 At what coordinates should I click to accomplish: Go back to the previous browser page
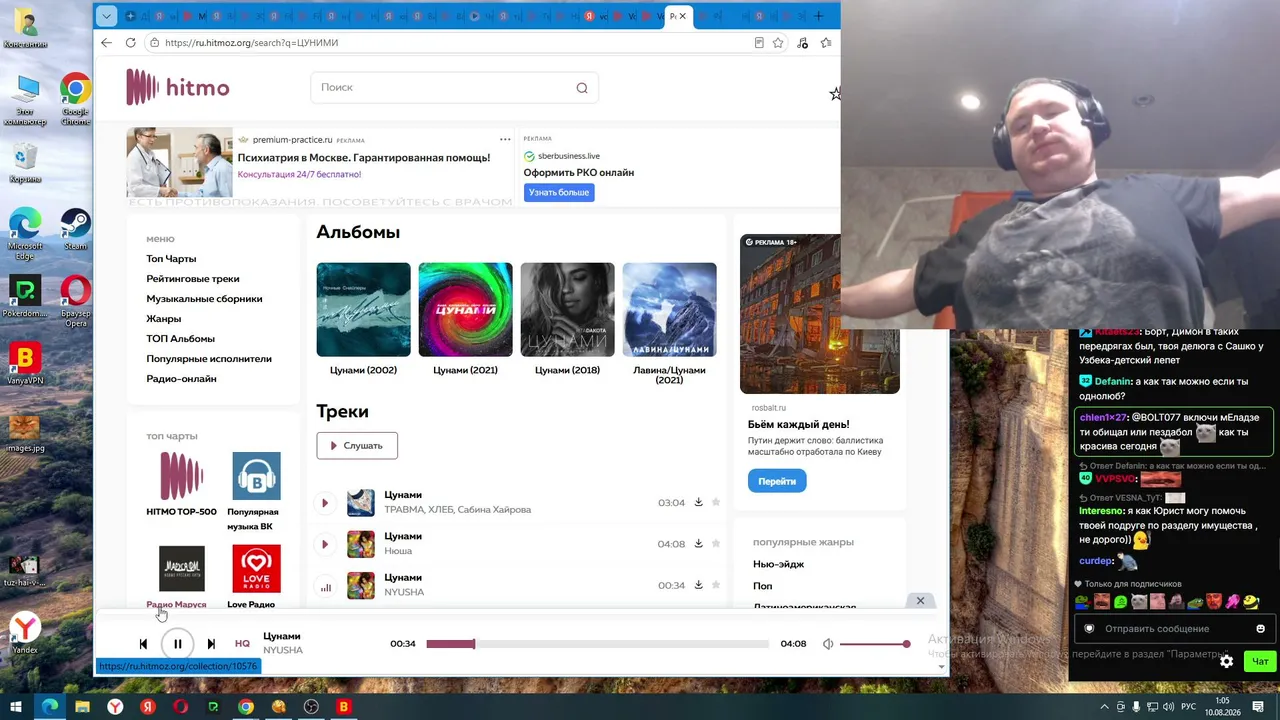click(106, 43)
